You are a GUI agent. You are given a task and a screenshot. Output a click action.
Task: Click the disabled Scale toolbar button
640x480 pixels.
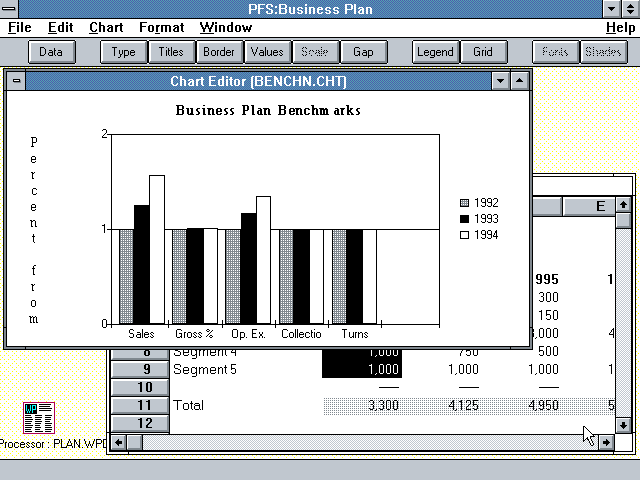[x=315, y=52]
